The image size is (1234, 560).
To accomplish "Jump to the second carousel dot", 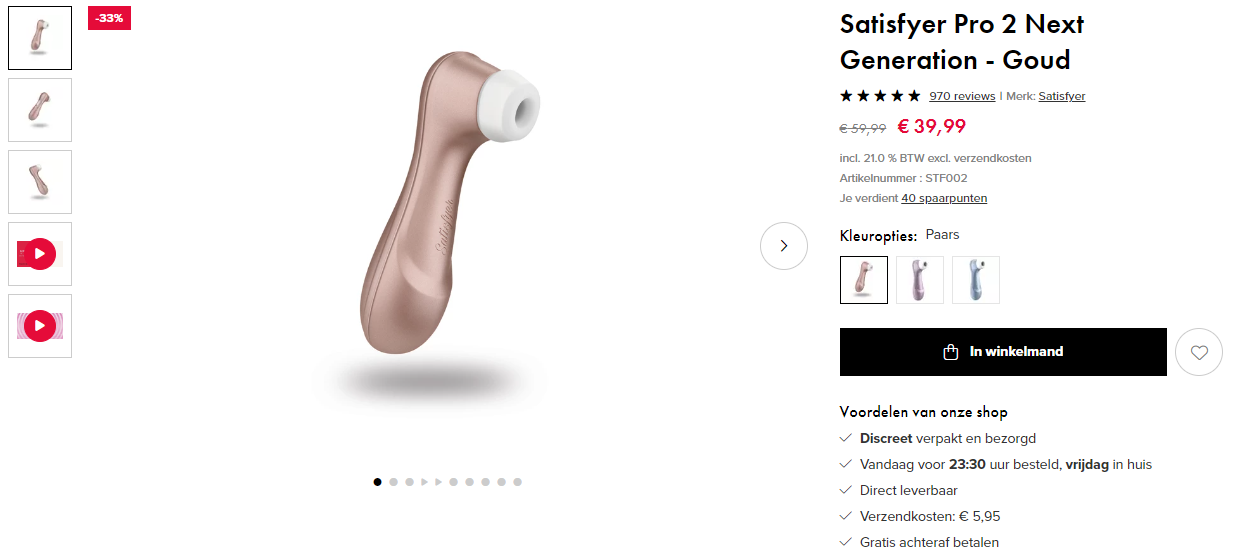I will tap(393, 482).
